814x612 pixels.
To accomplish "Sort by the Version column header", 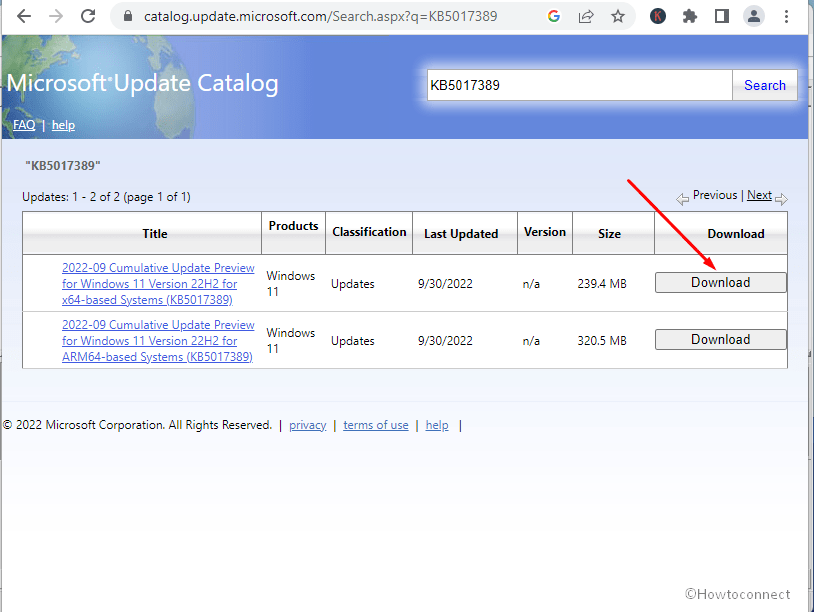I will click(545, 232).
